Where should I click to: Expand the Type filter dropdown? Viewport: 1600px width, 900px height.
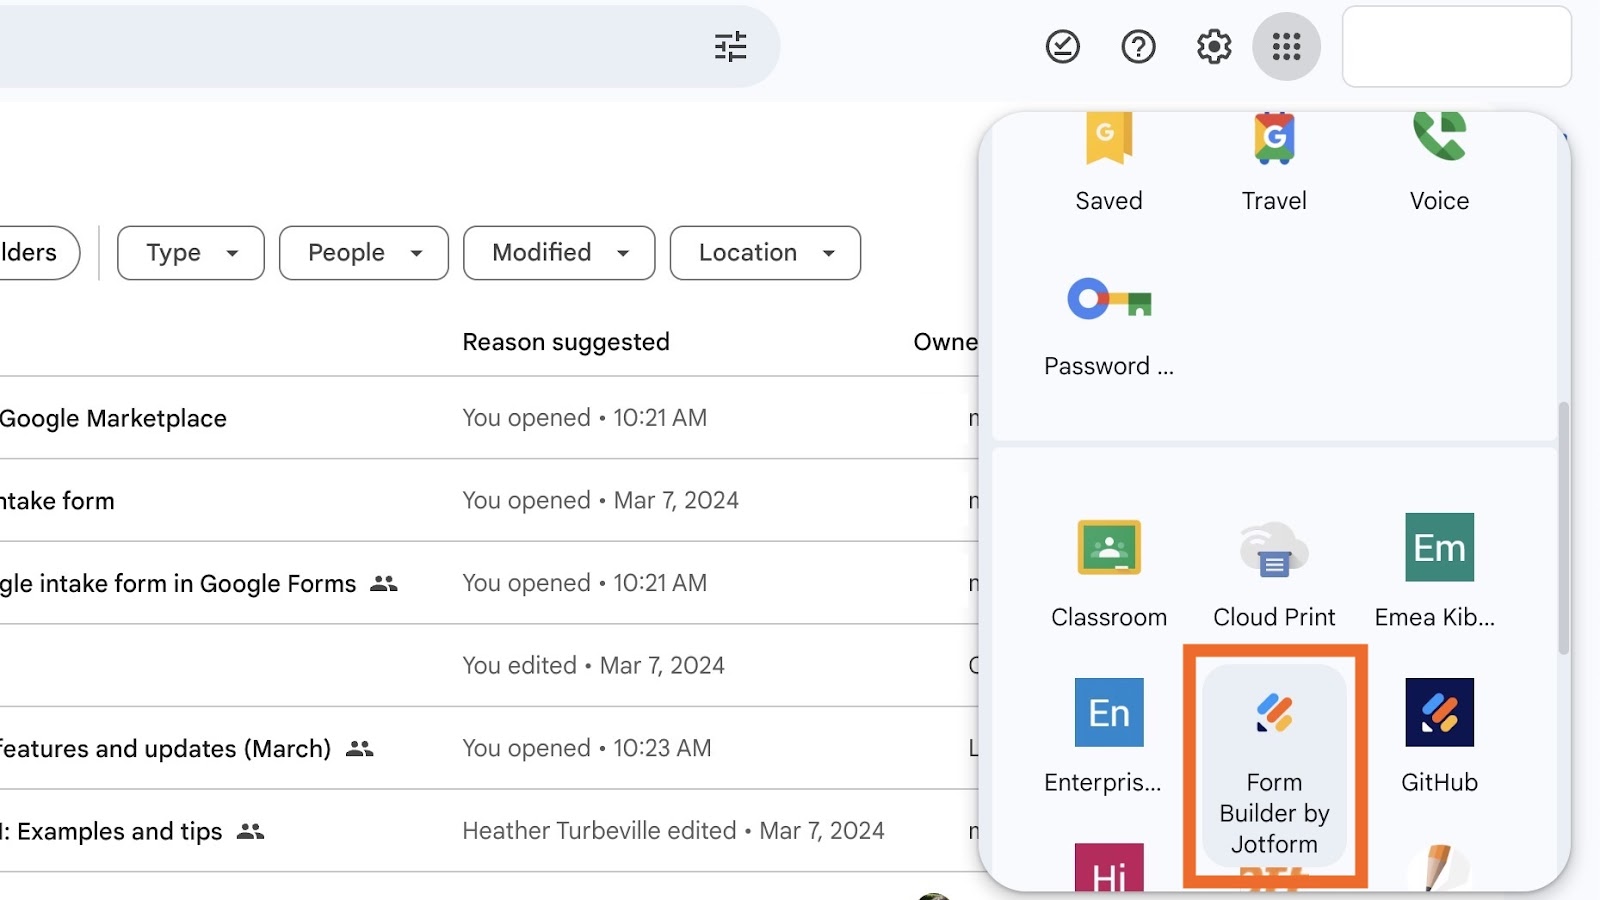[191, 253]
